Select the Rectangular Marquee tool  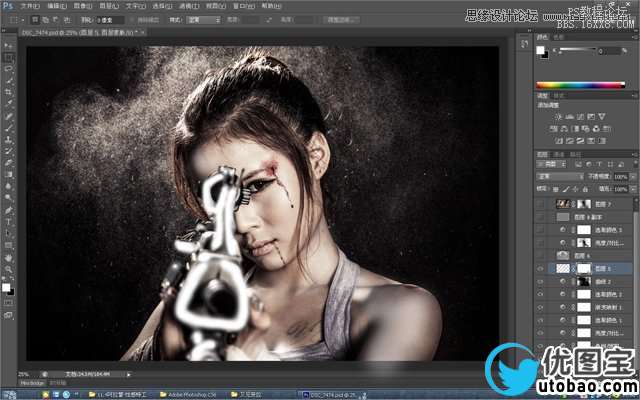point(9,58)
